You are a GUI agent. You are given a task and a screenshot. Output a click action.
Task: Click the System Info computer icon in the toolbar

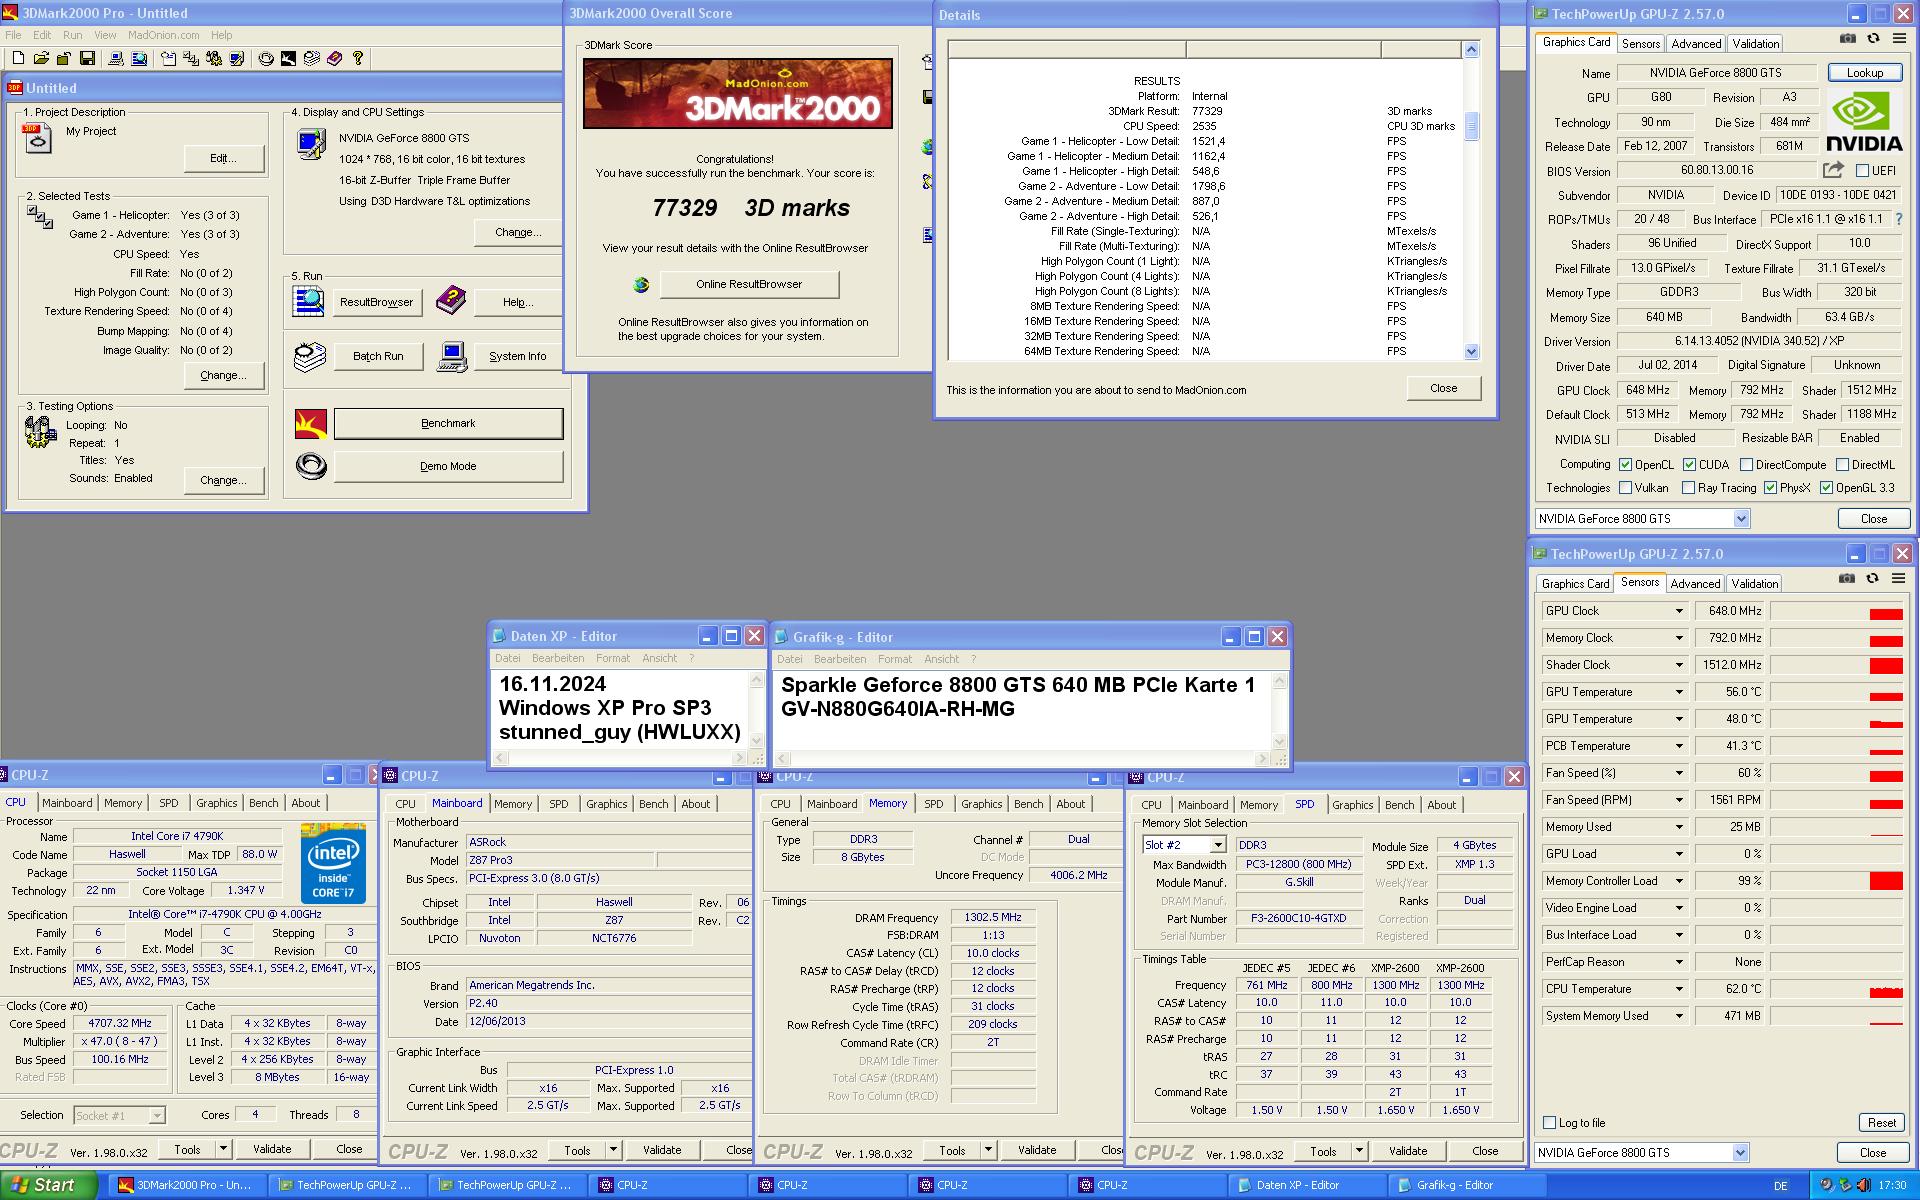[116, 58]
